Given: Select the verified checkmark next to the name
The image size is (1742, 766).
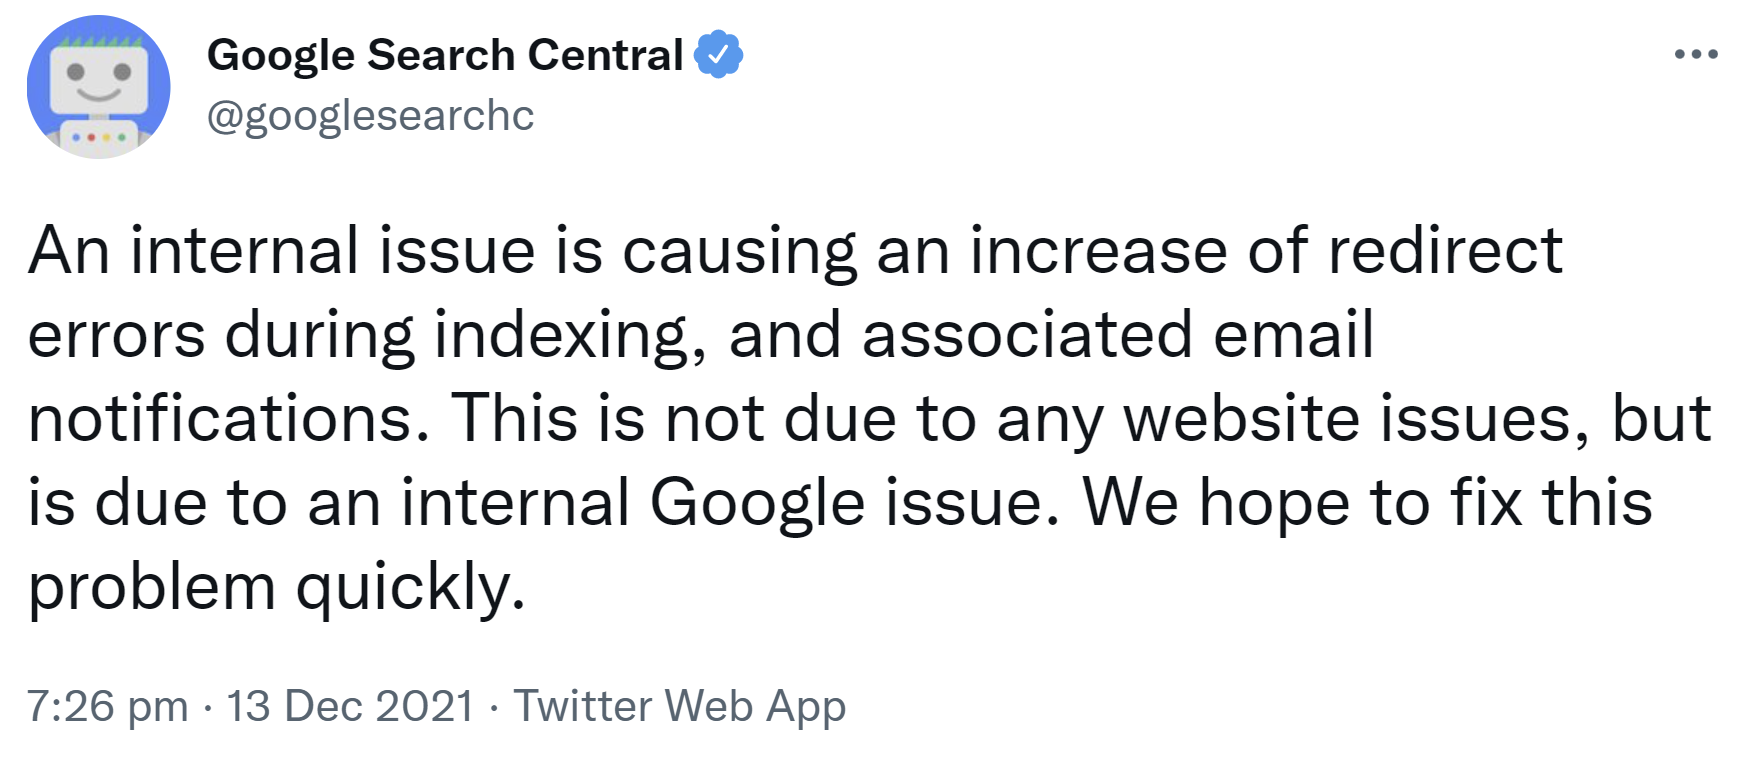Looking at the screenshot, I should coord(716,55).
